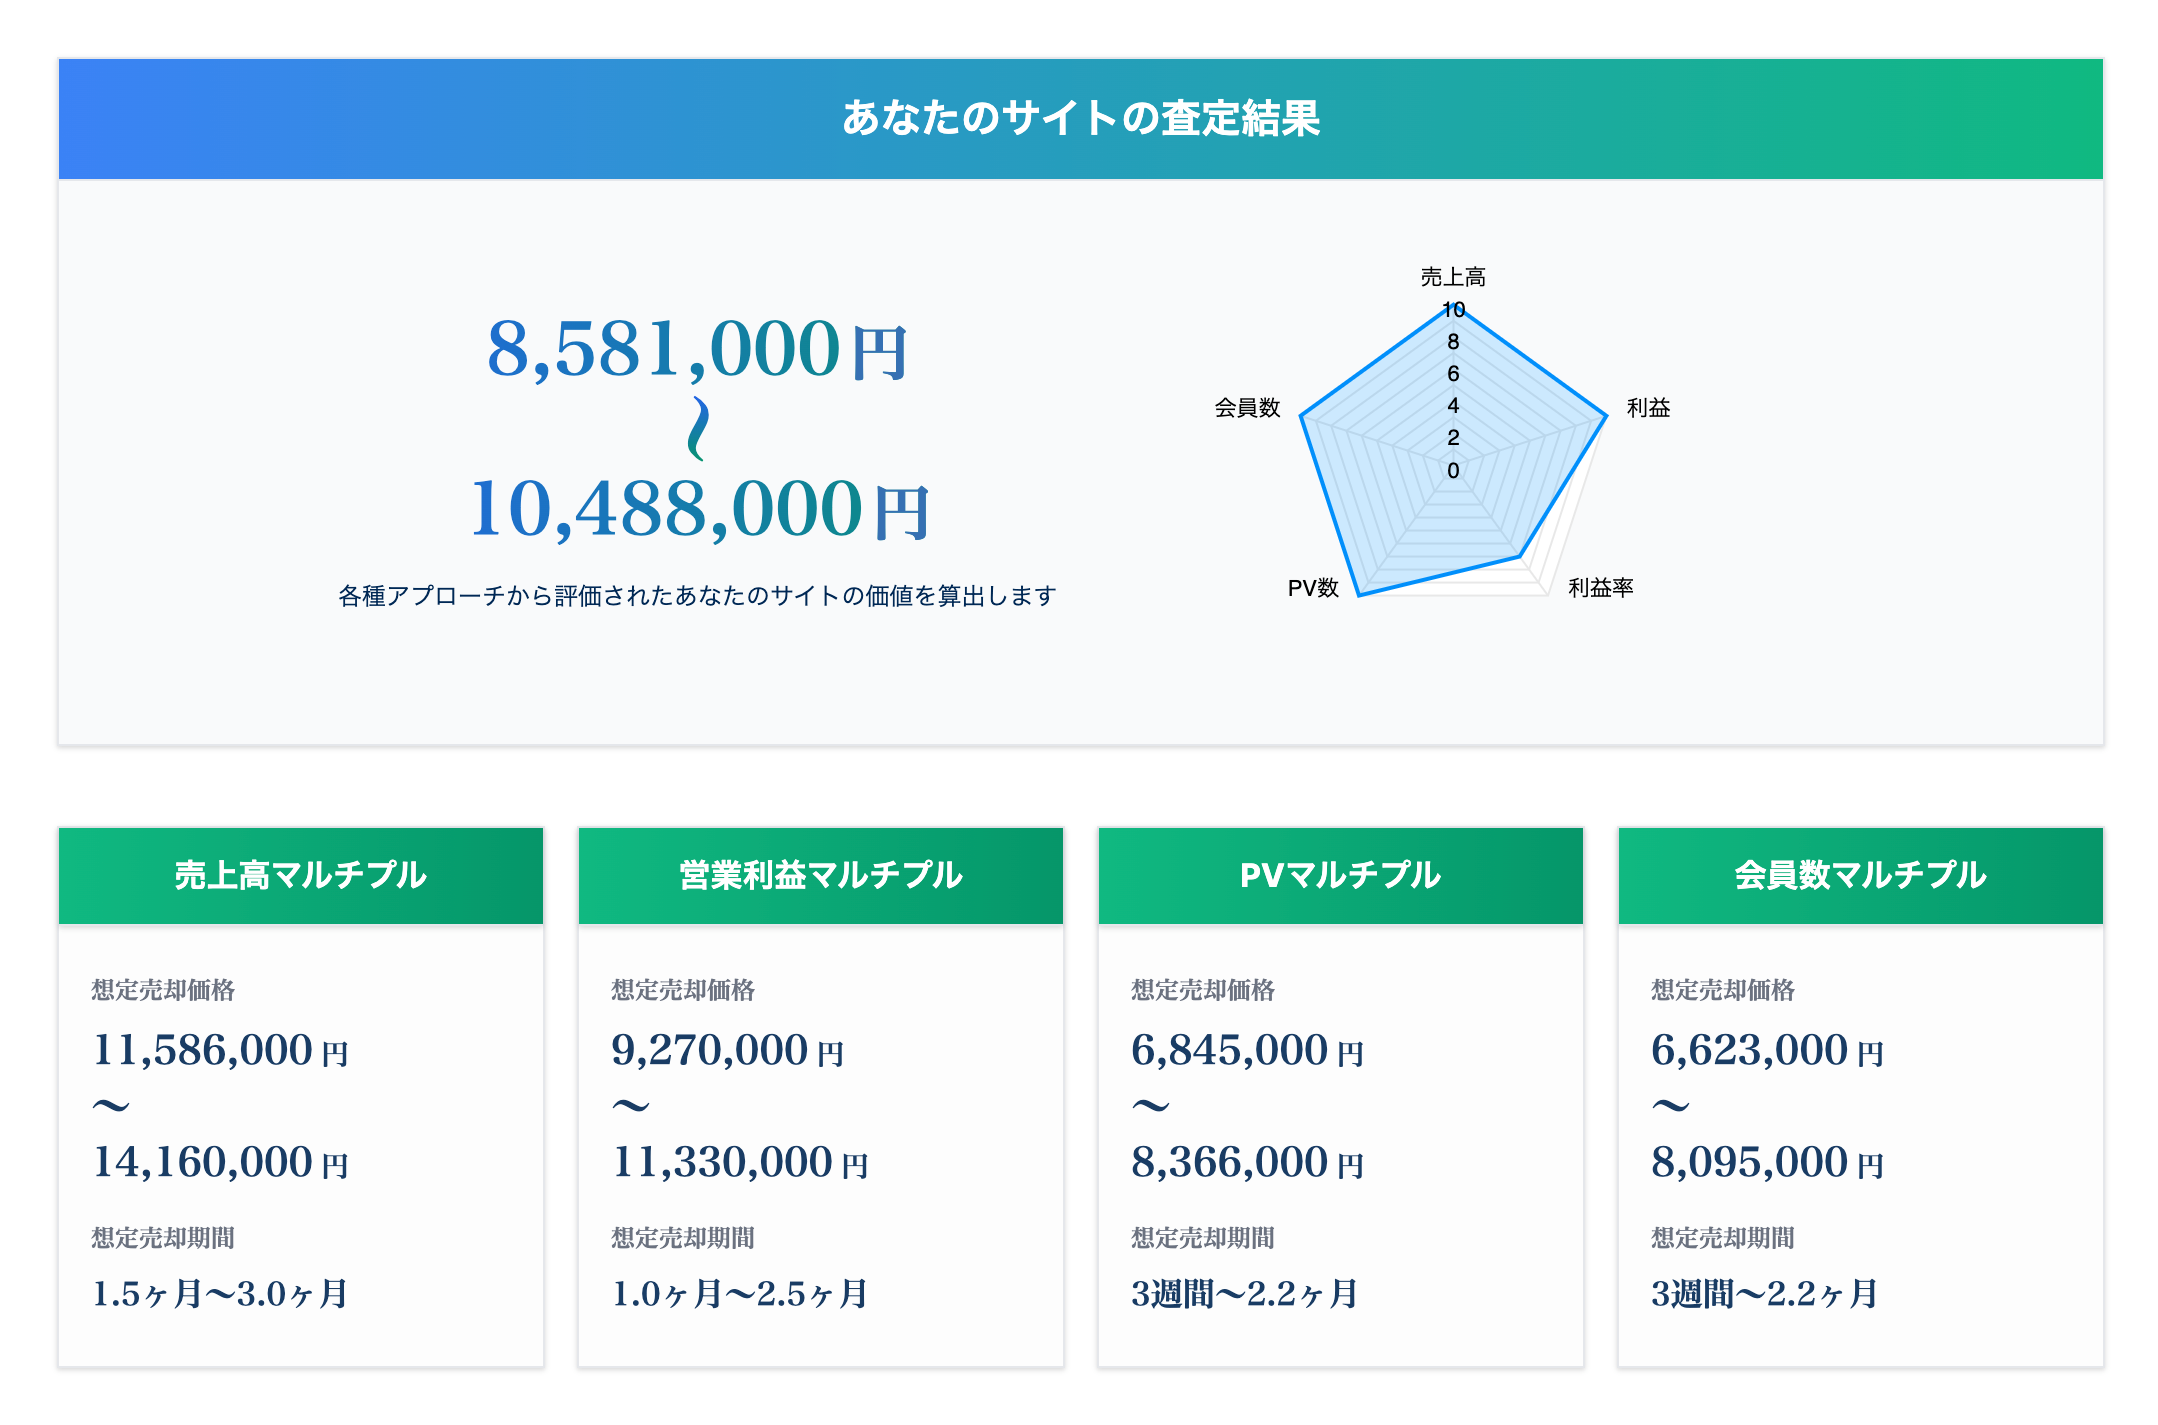2158x1425 pixels.
Task: Click the explanation text below the valuation range
Action: [x=697, y=596]
